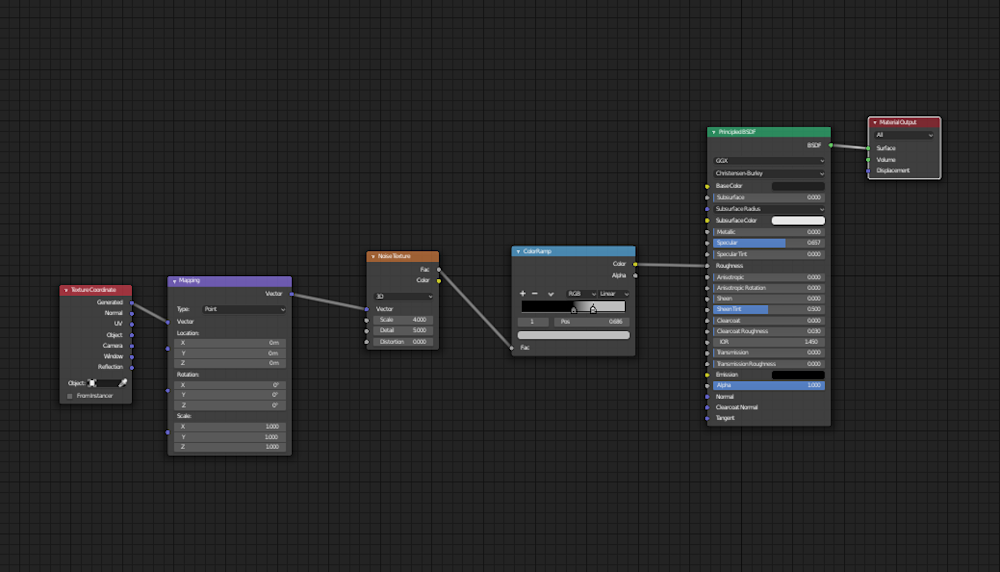Click the ColorRamp stop color bar
The height and width of the screenshot is (572, 1000).
(573, 335)
